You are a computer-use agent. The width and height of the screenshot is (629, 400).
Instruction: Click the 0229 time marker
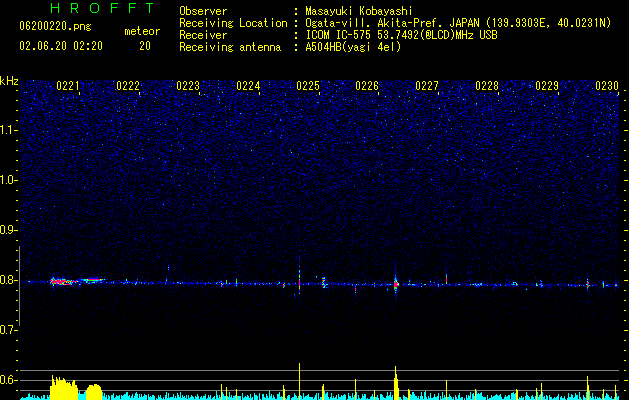[547, 86]
